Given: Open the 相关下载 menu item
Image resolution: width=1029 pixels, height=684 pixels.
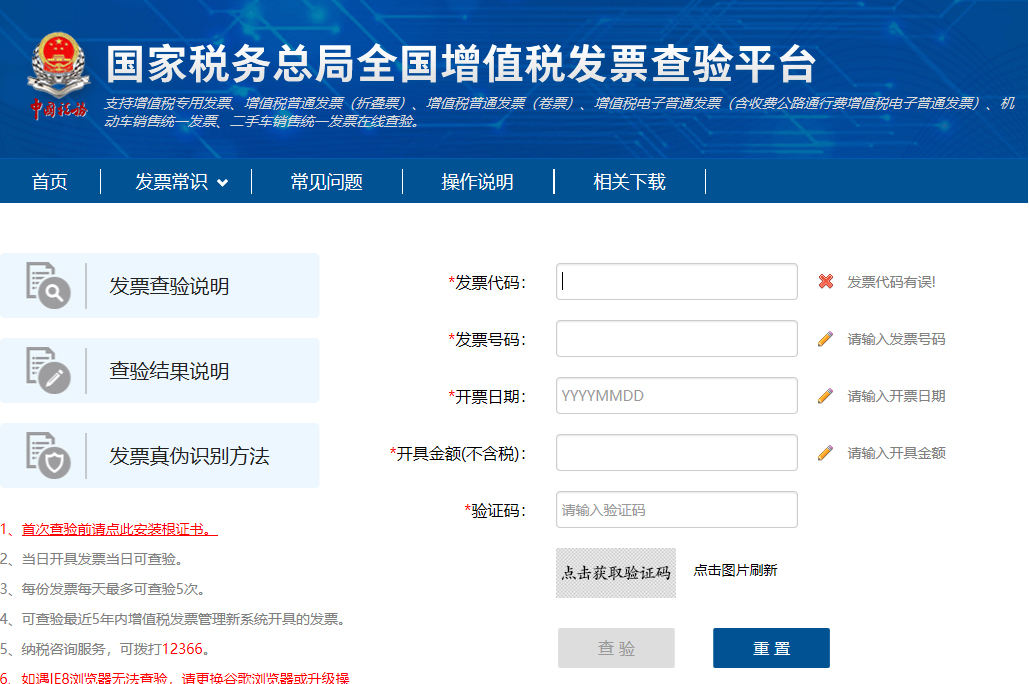Looking at the screenshot, I should coord(629,182).
